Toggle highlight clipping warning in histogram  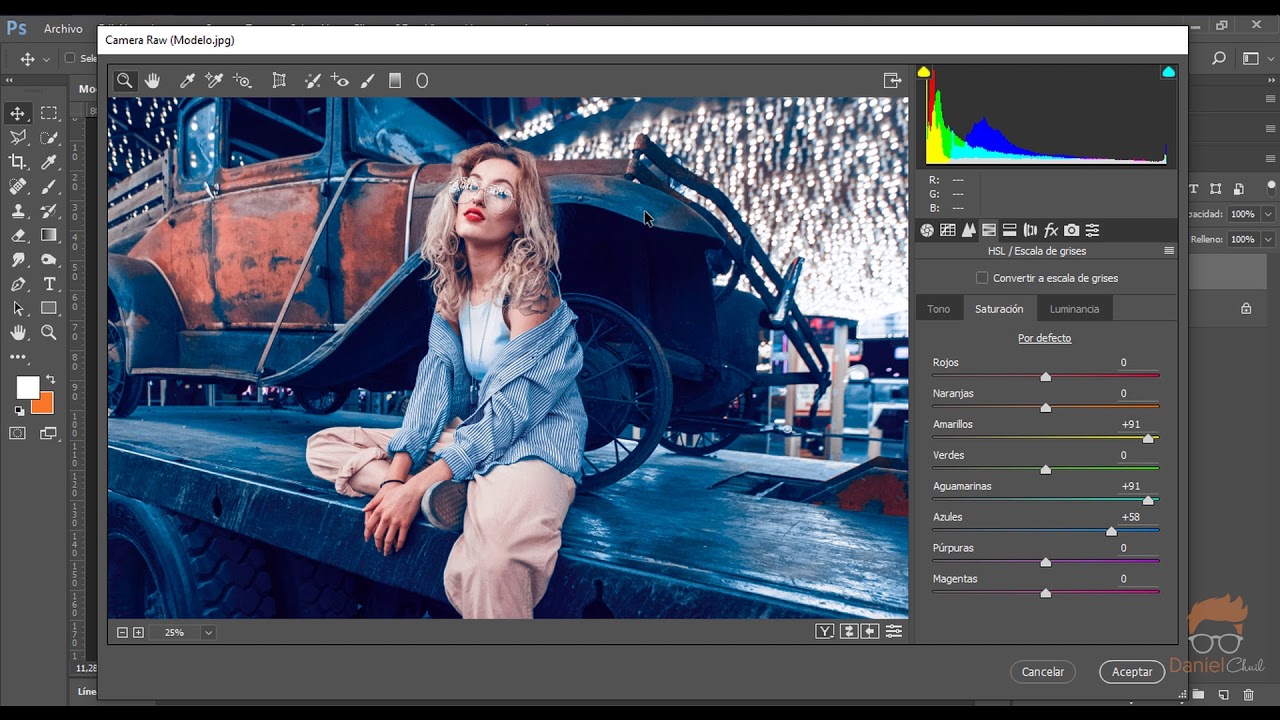pyautogui.click(x=1168, y=72)
